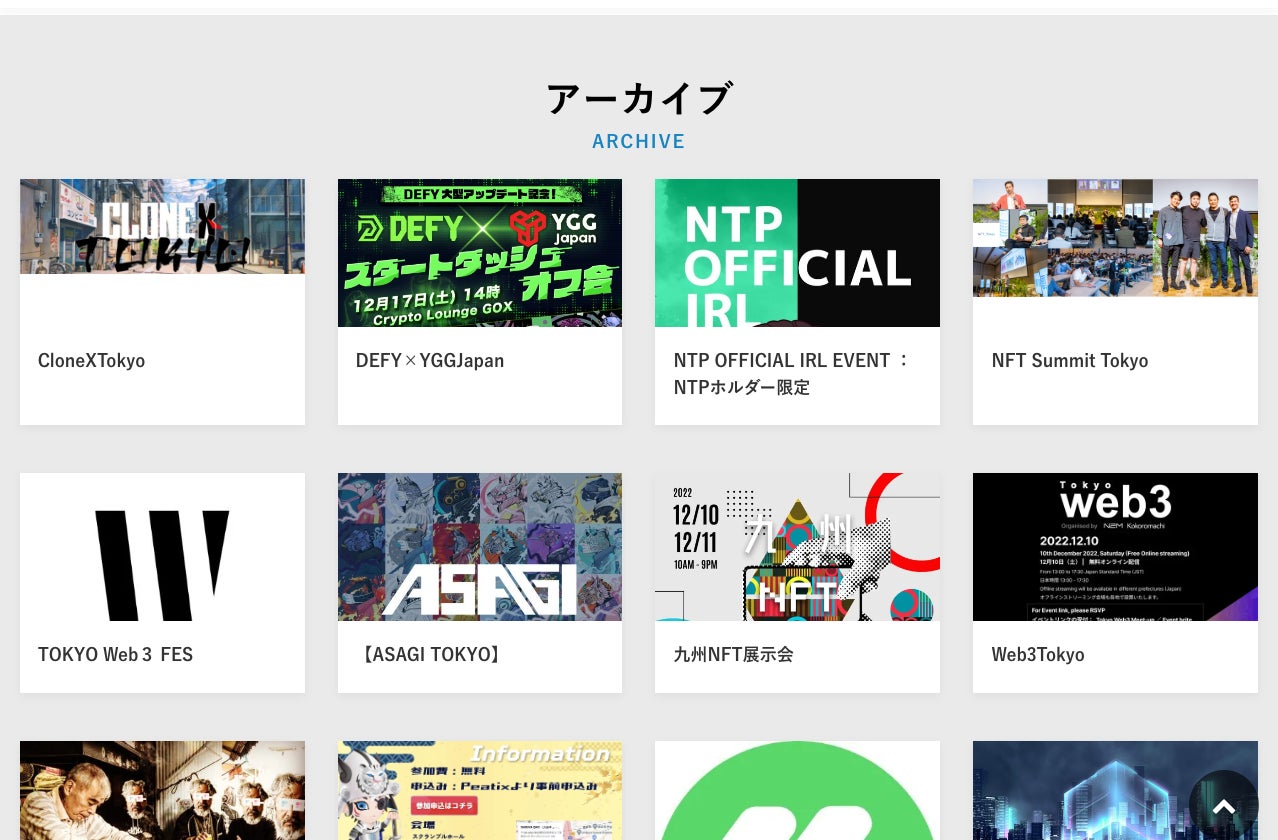
Task: Open the CloneXTokyo thumbnail image
Action: point(162,226)
